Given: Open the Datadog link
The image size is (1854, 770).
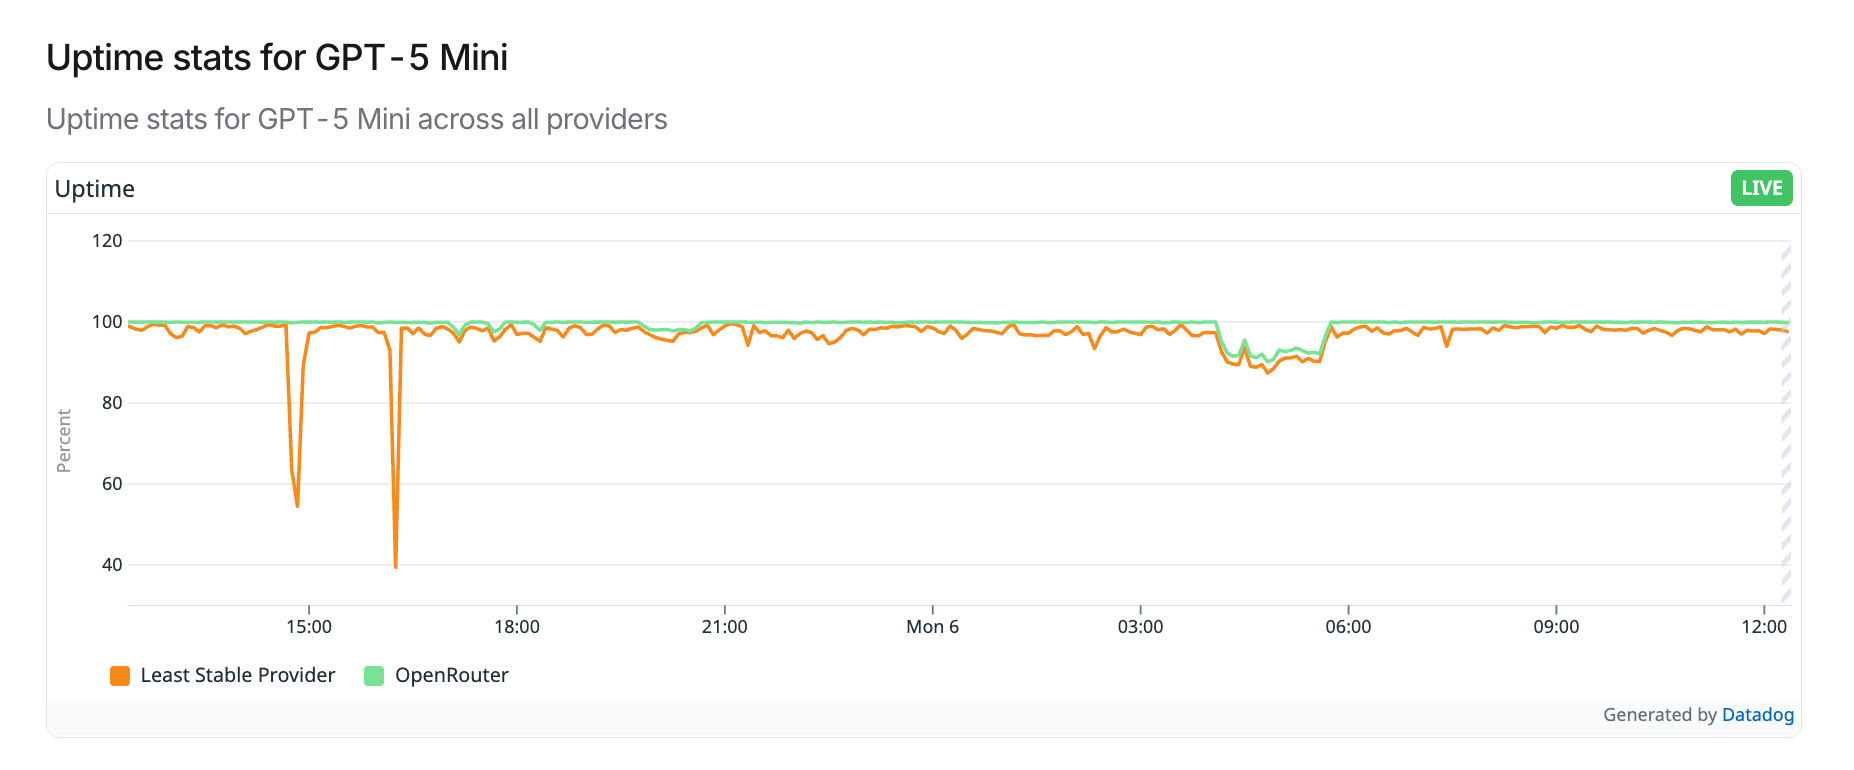Looking at the screenshot, I should click(x=1757, y=715).
